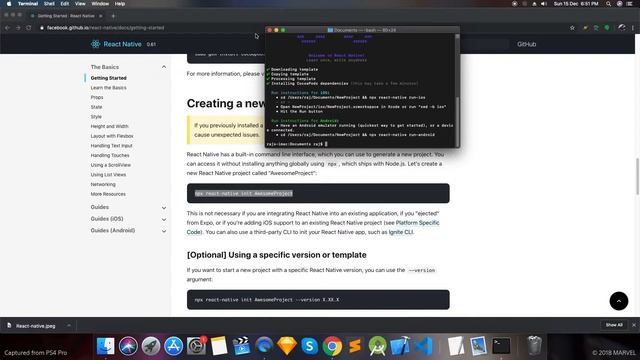Open Learn the Basics doc
This screenshot has height=360, width=640.
[x=109, y=87]
